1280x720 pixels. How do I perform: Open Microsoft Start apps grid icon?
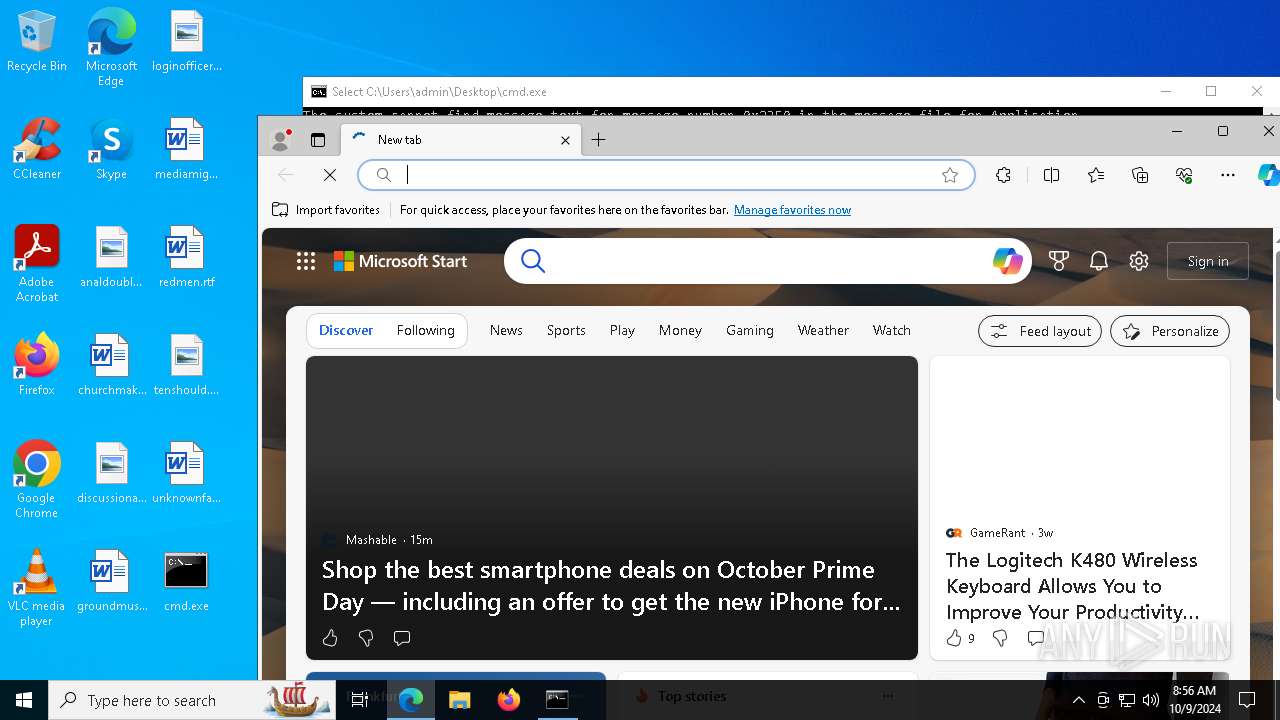tap(306, 261)
